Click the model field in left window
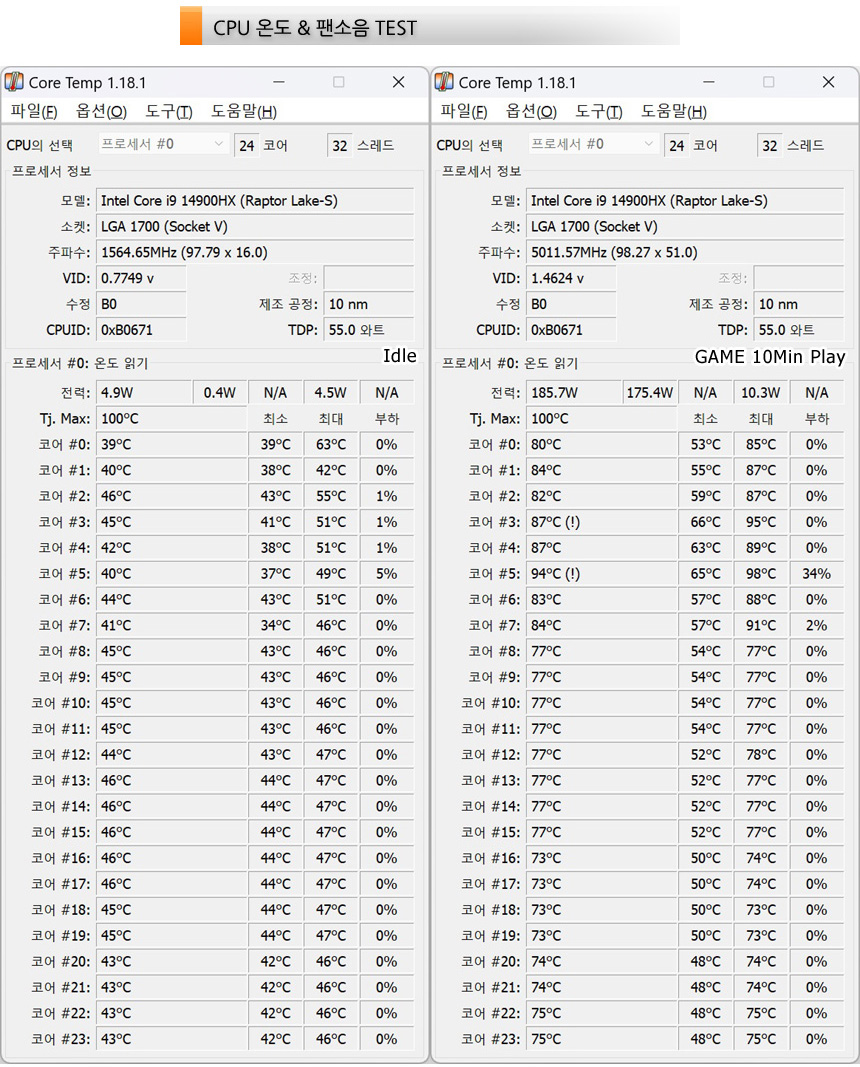860x1067 pixels. click(x=255, y=201)
